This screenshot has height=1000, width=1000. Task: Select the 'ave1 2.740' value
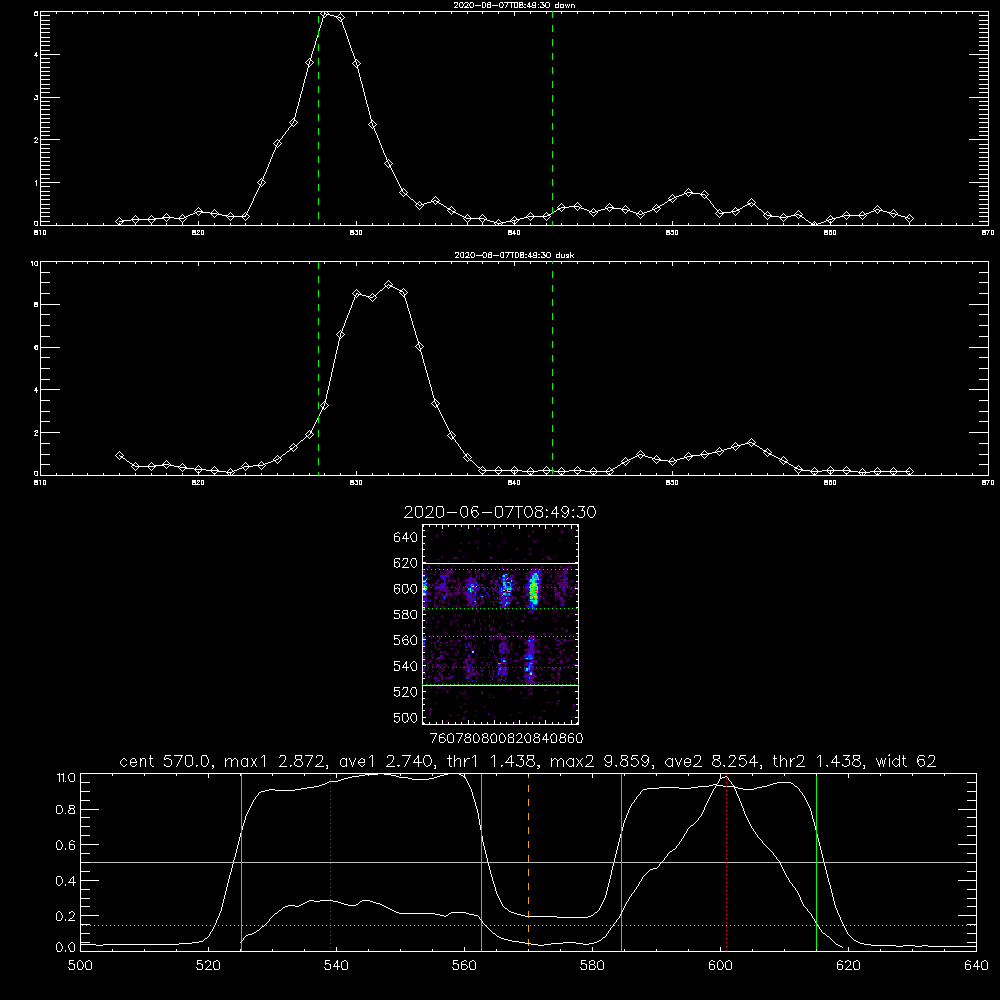pyautogui.click(x=385, y=761)
